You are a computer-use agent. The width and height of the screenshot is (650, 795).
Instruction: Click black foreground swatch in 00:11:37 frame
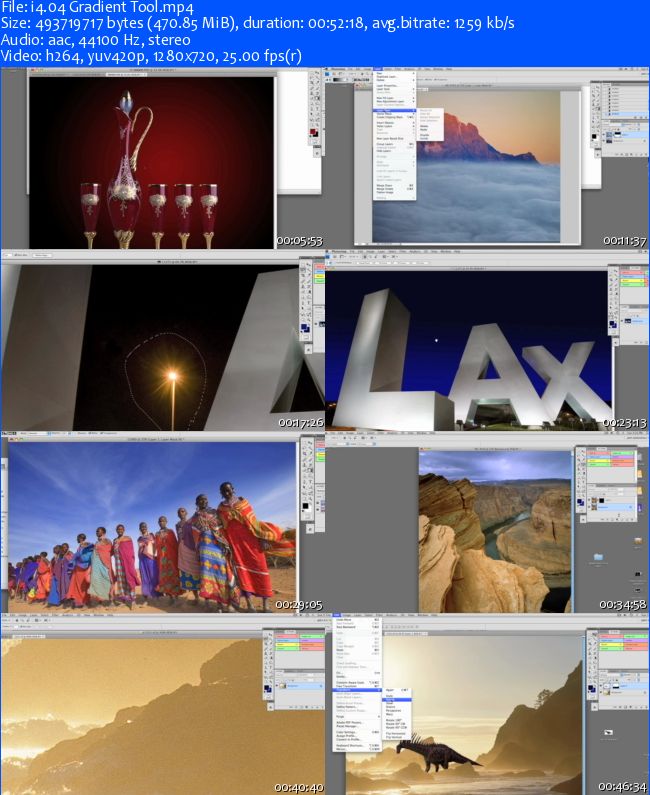pos(594,136)
